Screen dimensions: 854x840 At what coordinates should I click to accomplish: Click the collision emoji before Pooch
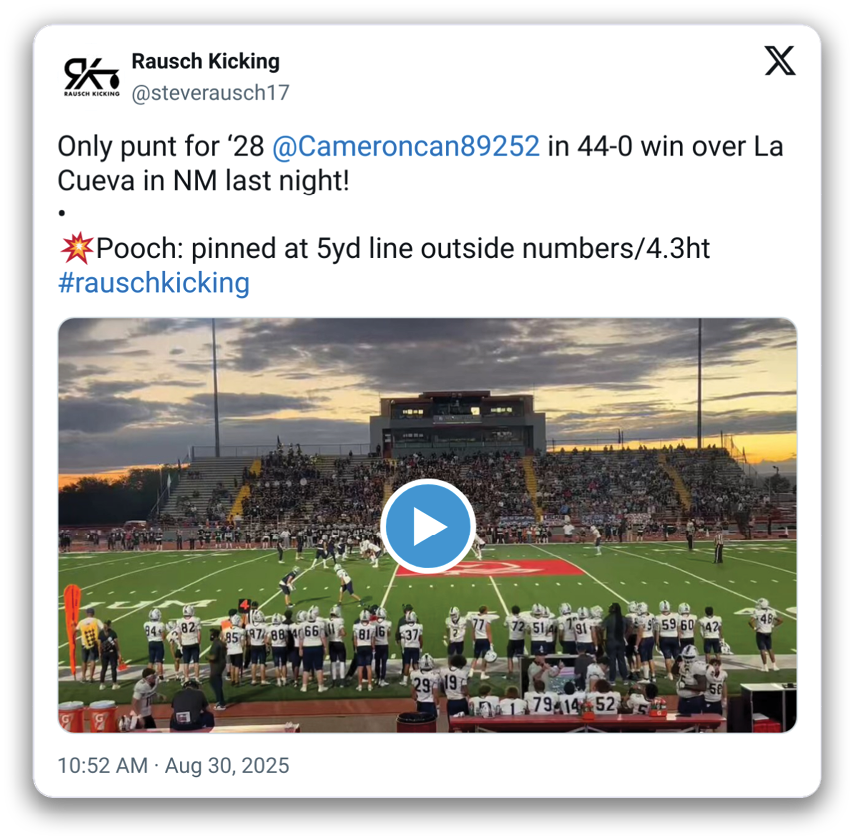(76, 248)
